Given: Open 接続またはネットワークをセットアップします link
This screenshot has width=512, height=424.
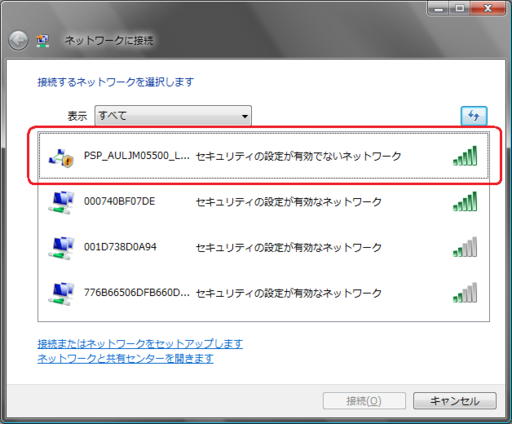Looking at the screenshot, I should [x=140, y=343].
